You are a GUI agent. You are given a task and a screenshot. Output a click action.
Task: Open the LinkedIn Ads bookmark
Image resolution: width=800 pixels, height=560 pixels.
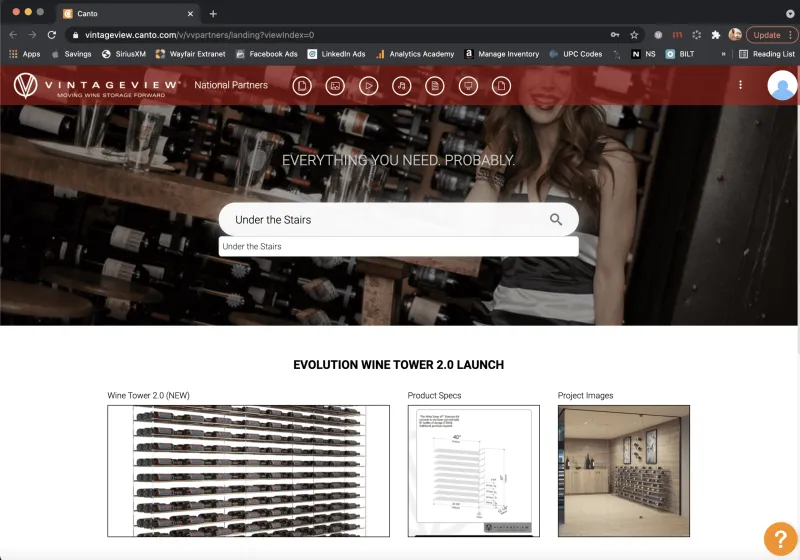click(336, 54)
